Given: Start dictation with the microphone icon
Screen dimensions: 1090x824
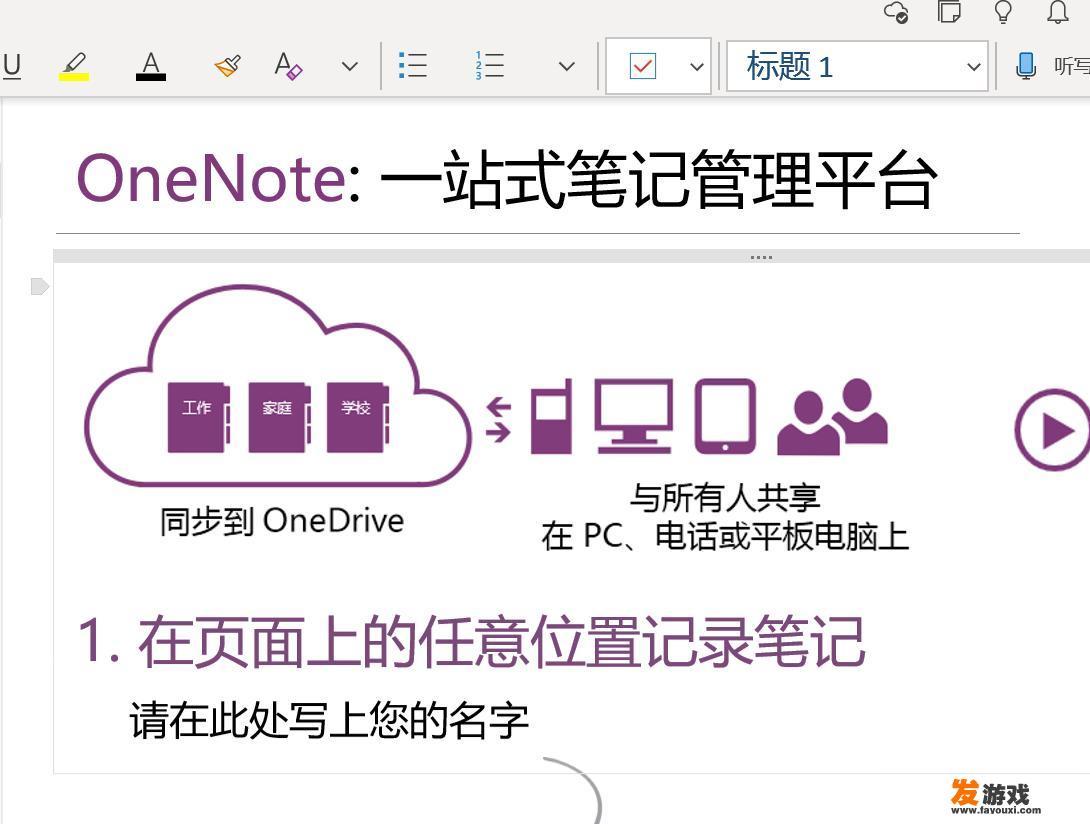Looking at the screenshot, I should coord(1025,66).
